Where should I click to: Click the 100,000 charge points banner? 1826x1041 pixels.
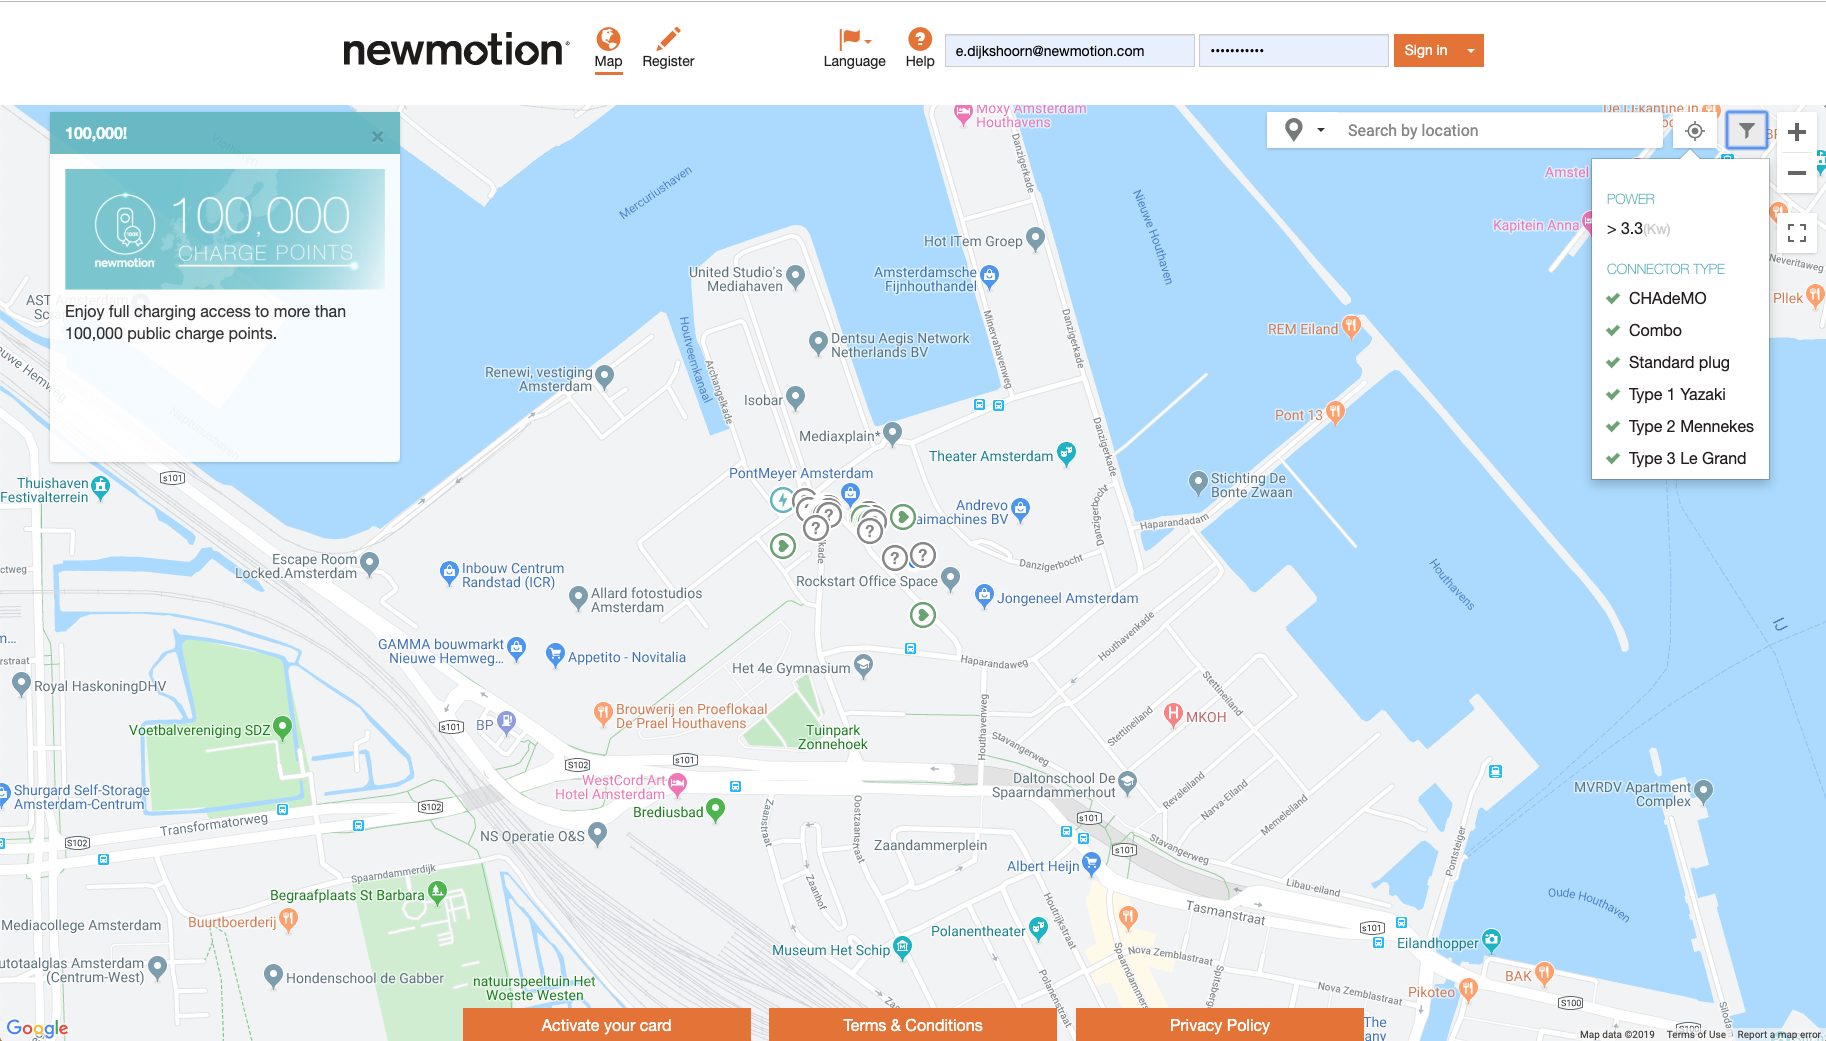pyautogui.click(x=225, y=229)
